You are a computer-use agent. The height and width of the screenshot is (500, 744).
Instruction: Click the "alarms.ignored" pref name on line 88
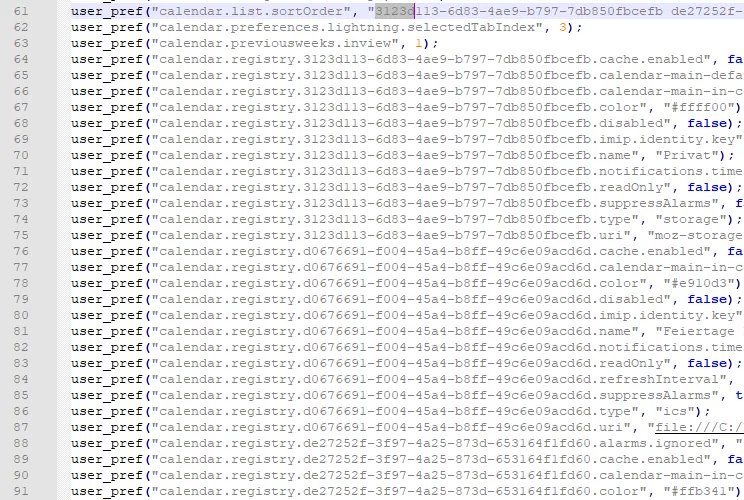pyautogui.click(x=655, y=444)
